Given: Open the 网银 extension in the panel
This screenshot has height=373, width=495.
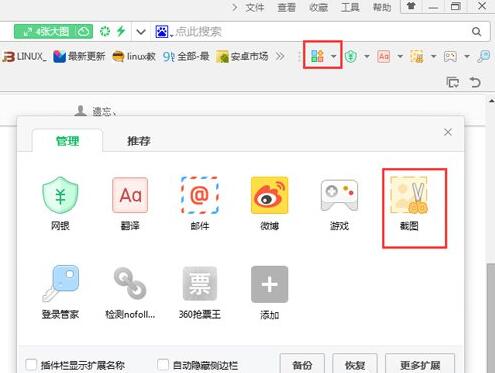Looking at the screenshot, I should pos(60,203).
